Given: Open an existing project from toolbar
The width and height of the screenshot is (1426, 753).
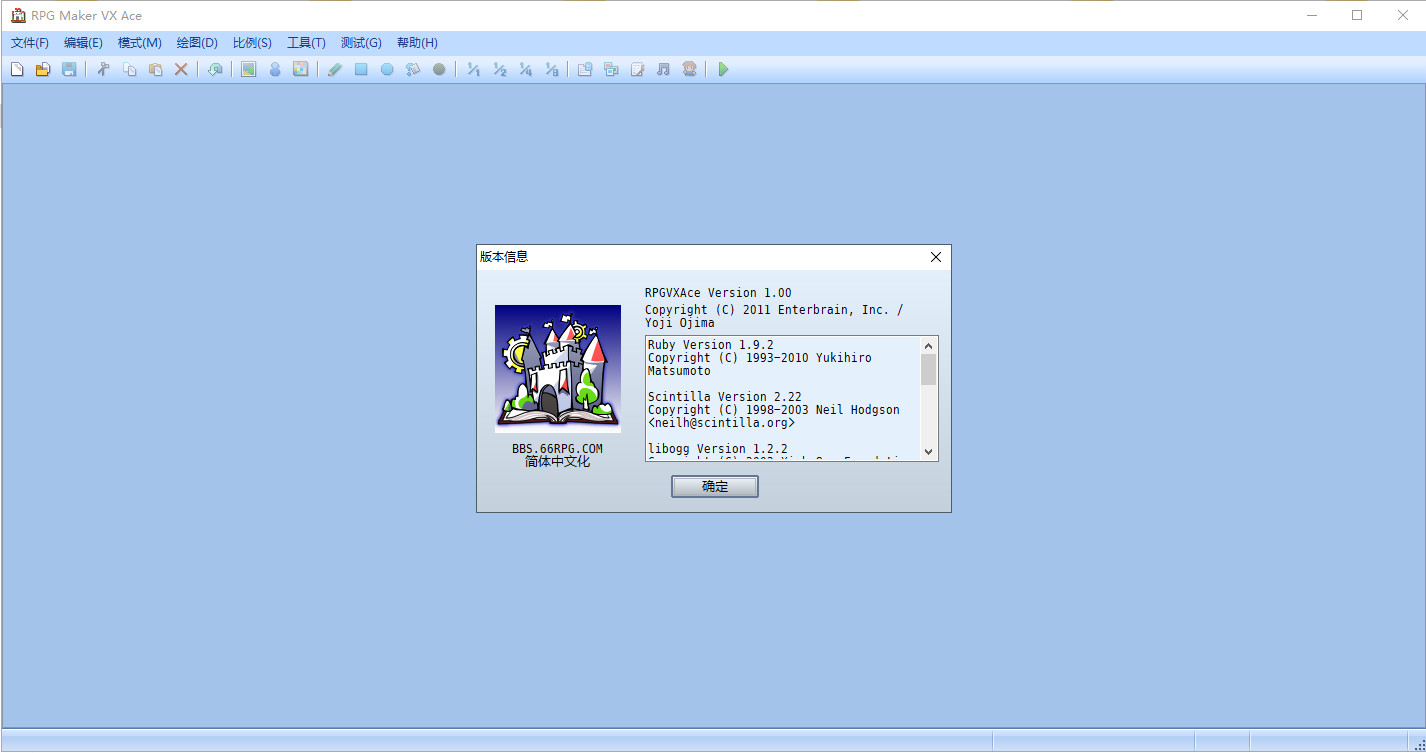Looking at the screenshot, I should (43, 69).
